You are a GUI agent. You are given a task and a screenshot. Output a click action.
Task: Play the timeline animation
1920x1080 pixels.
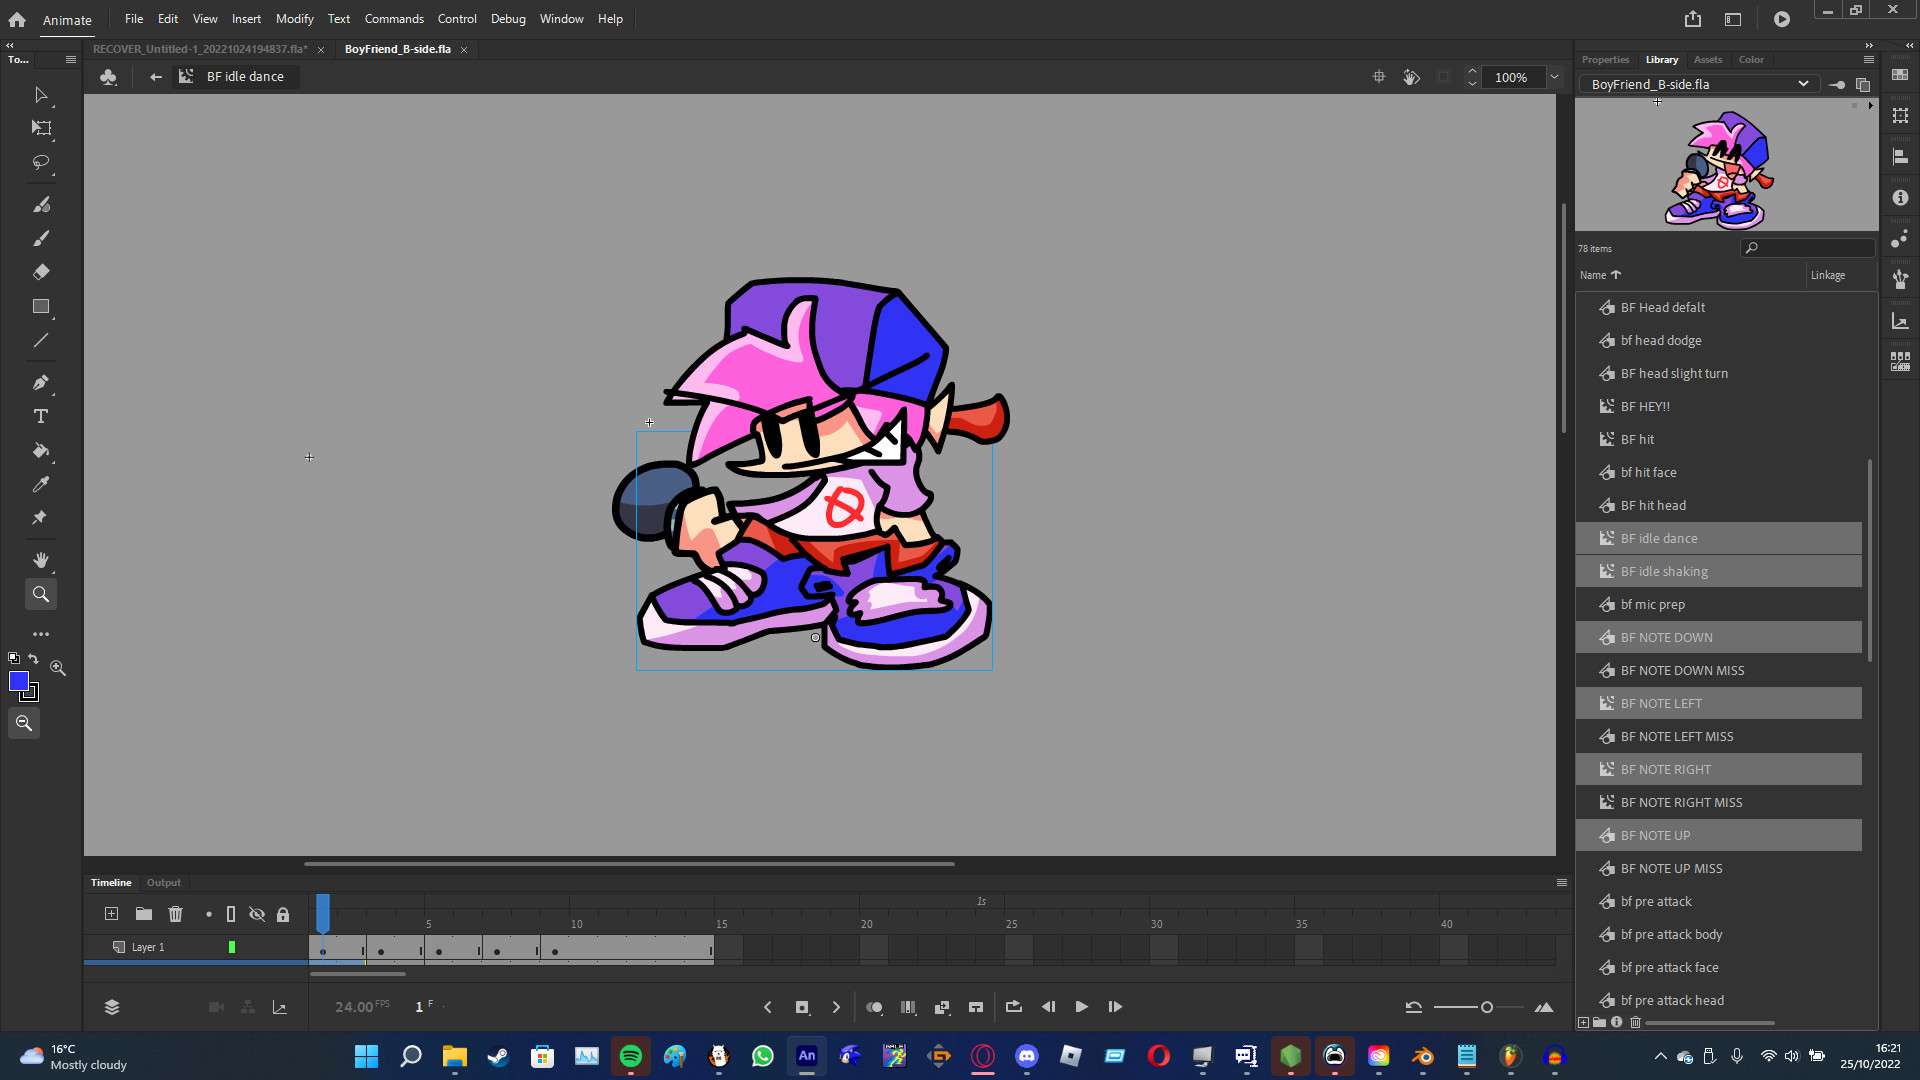tap(1081, 1007)
